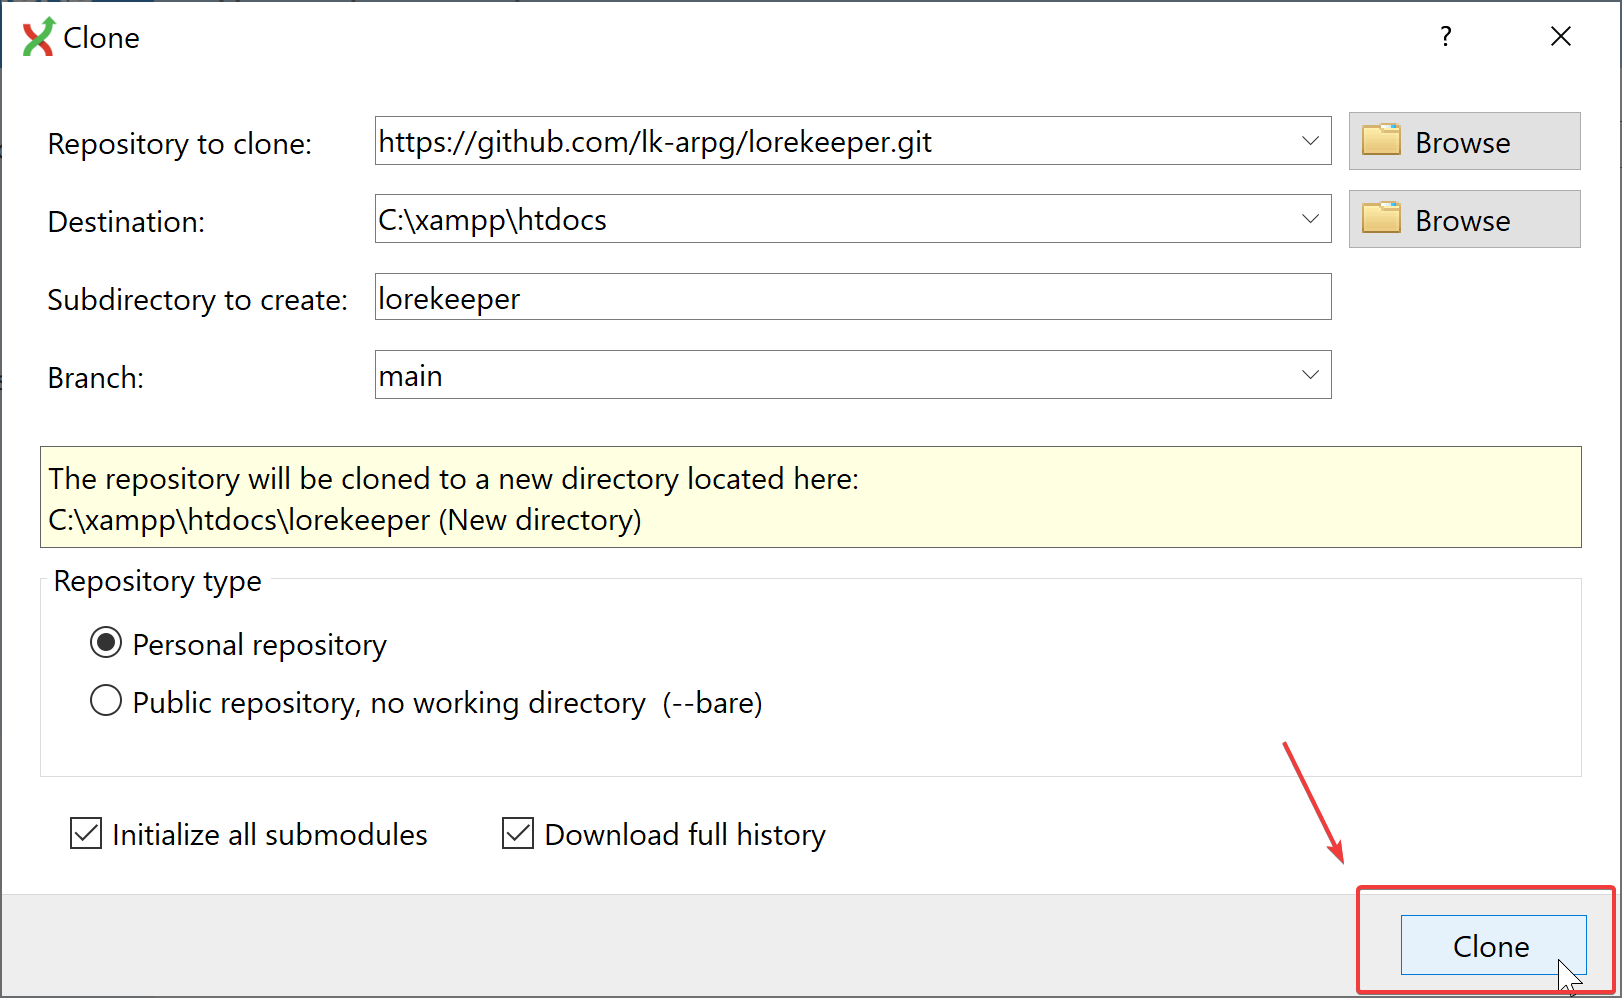This screenshot has height=998, width=1622.
Task: Expand the Branch dropdown showing main
Action: coord(1310,375)
